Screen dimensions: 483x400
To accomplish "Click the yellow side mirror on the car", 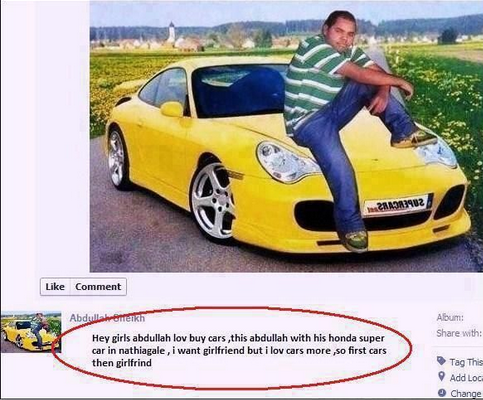I will [172, 109].
